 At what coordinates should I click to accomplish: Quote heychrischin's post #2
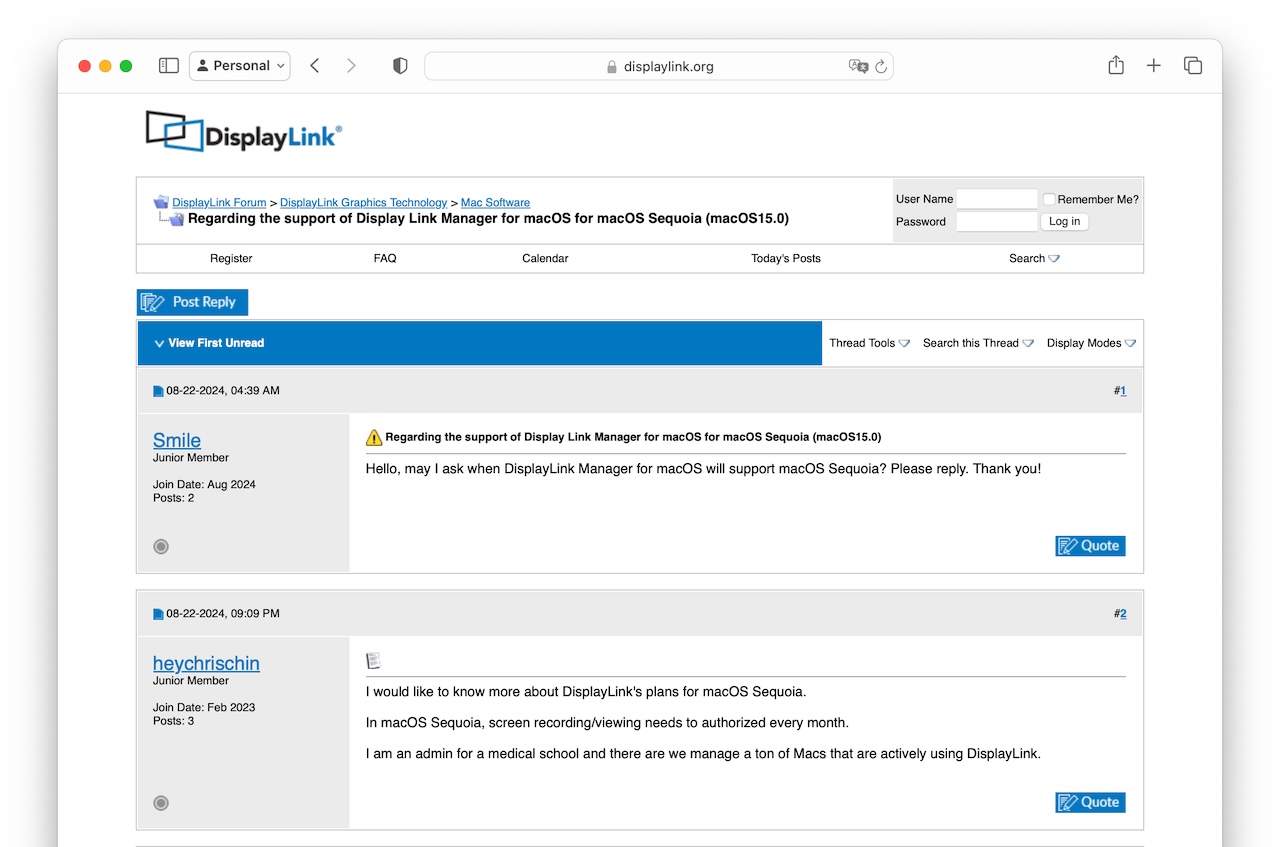point(1090,803)
